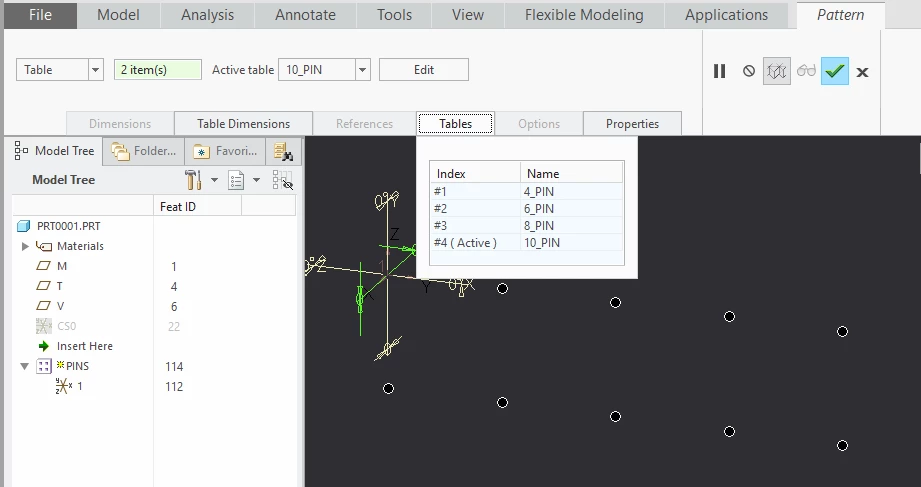This screenshot has width=921, height=487.
Task: Open the Model Tree settings hammer icon
Action: pos(193,180)
